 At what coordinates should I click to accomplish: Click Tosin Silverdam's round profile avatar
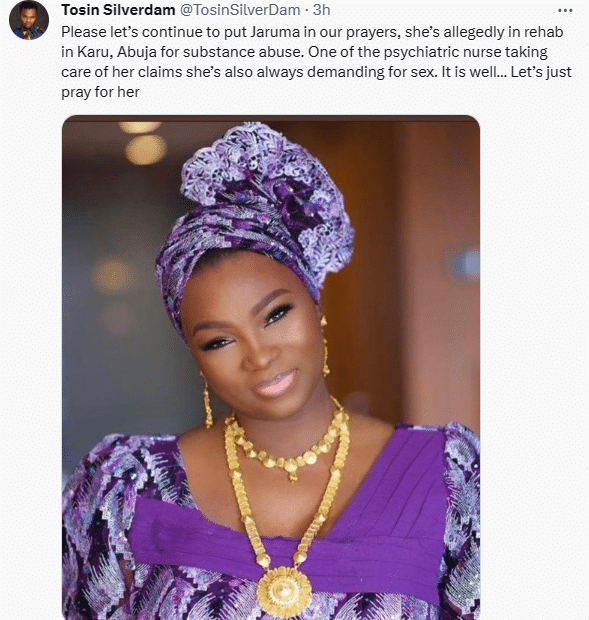pos(29,20)
